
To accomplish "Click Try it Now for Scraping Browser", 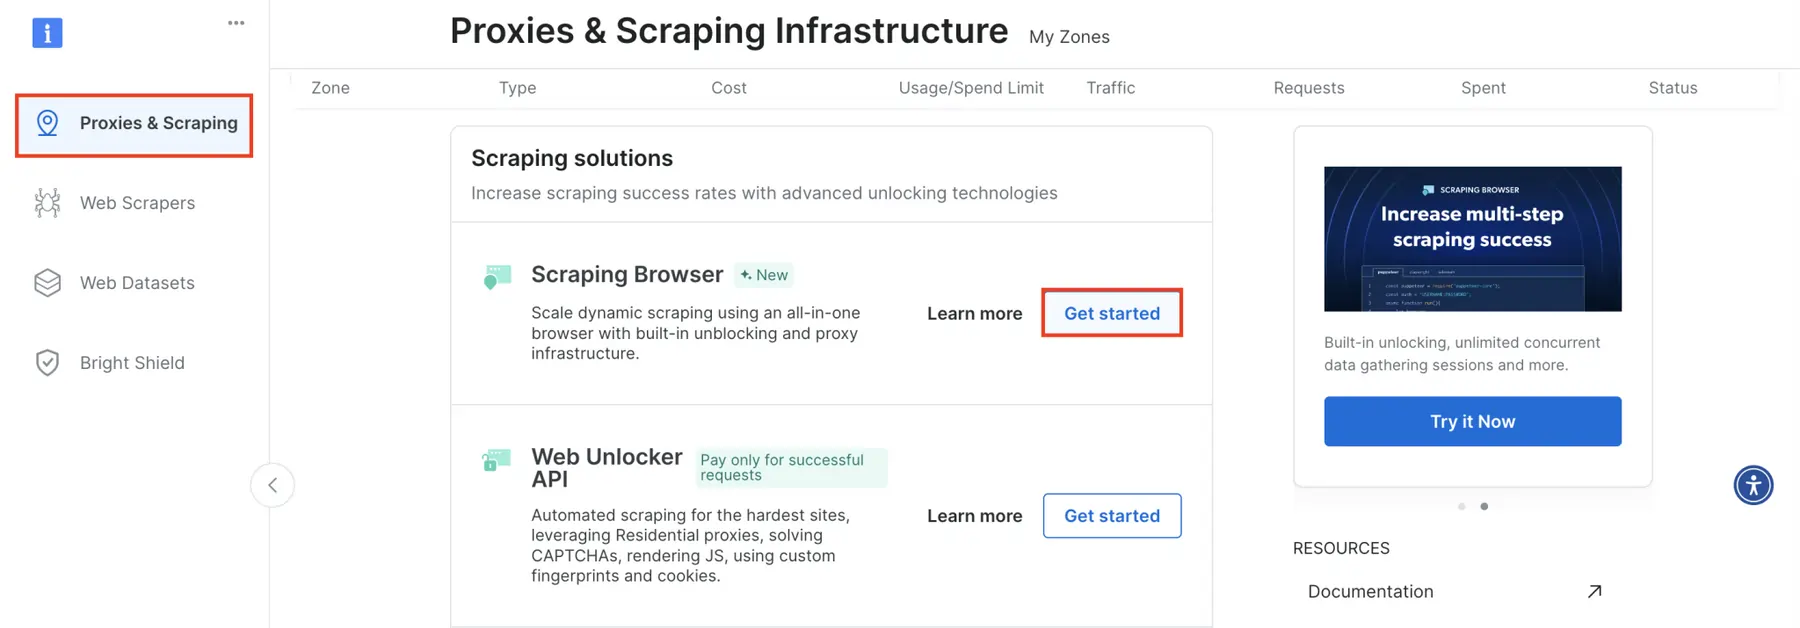I will pyautogui.click(x=1471, y=421).
